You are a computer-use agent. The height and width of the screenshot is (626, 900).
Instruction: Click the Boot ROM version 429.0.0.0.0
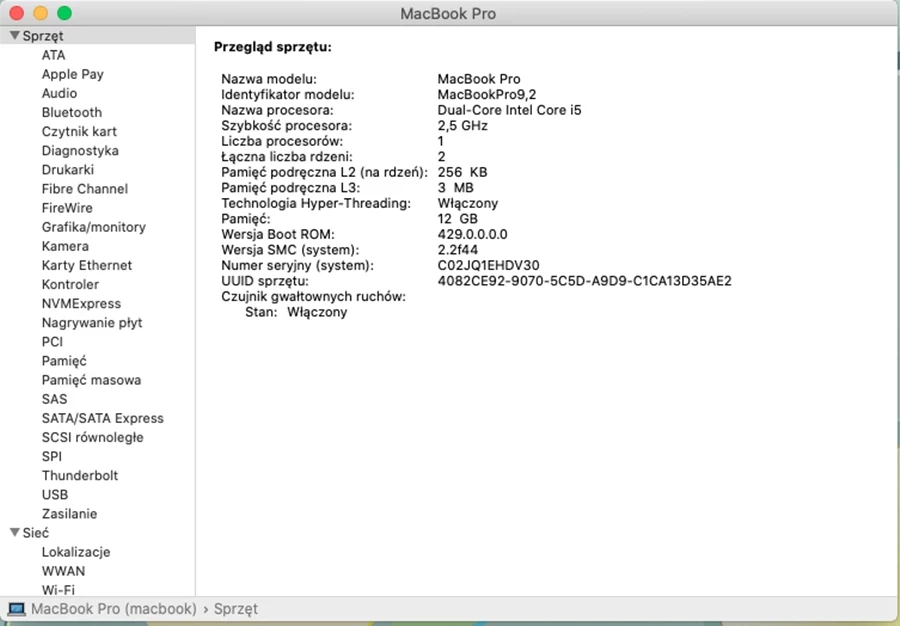coord(472,234)
